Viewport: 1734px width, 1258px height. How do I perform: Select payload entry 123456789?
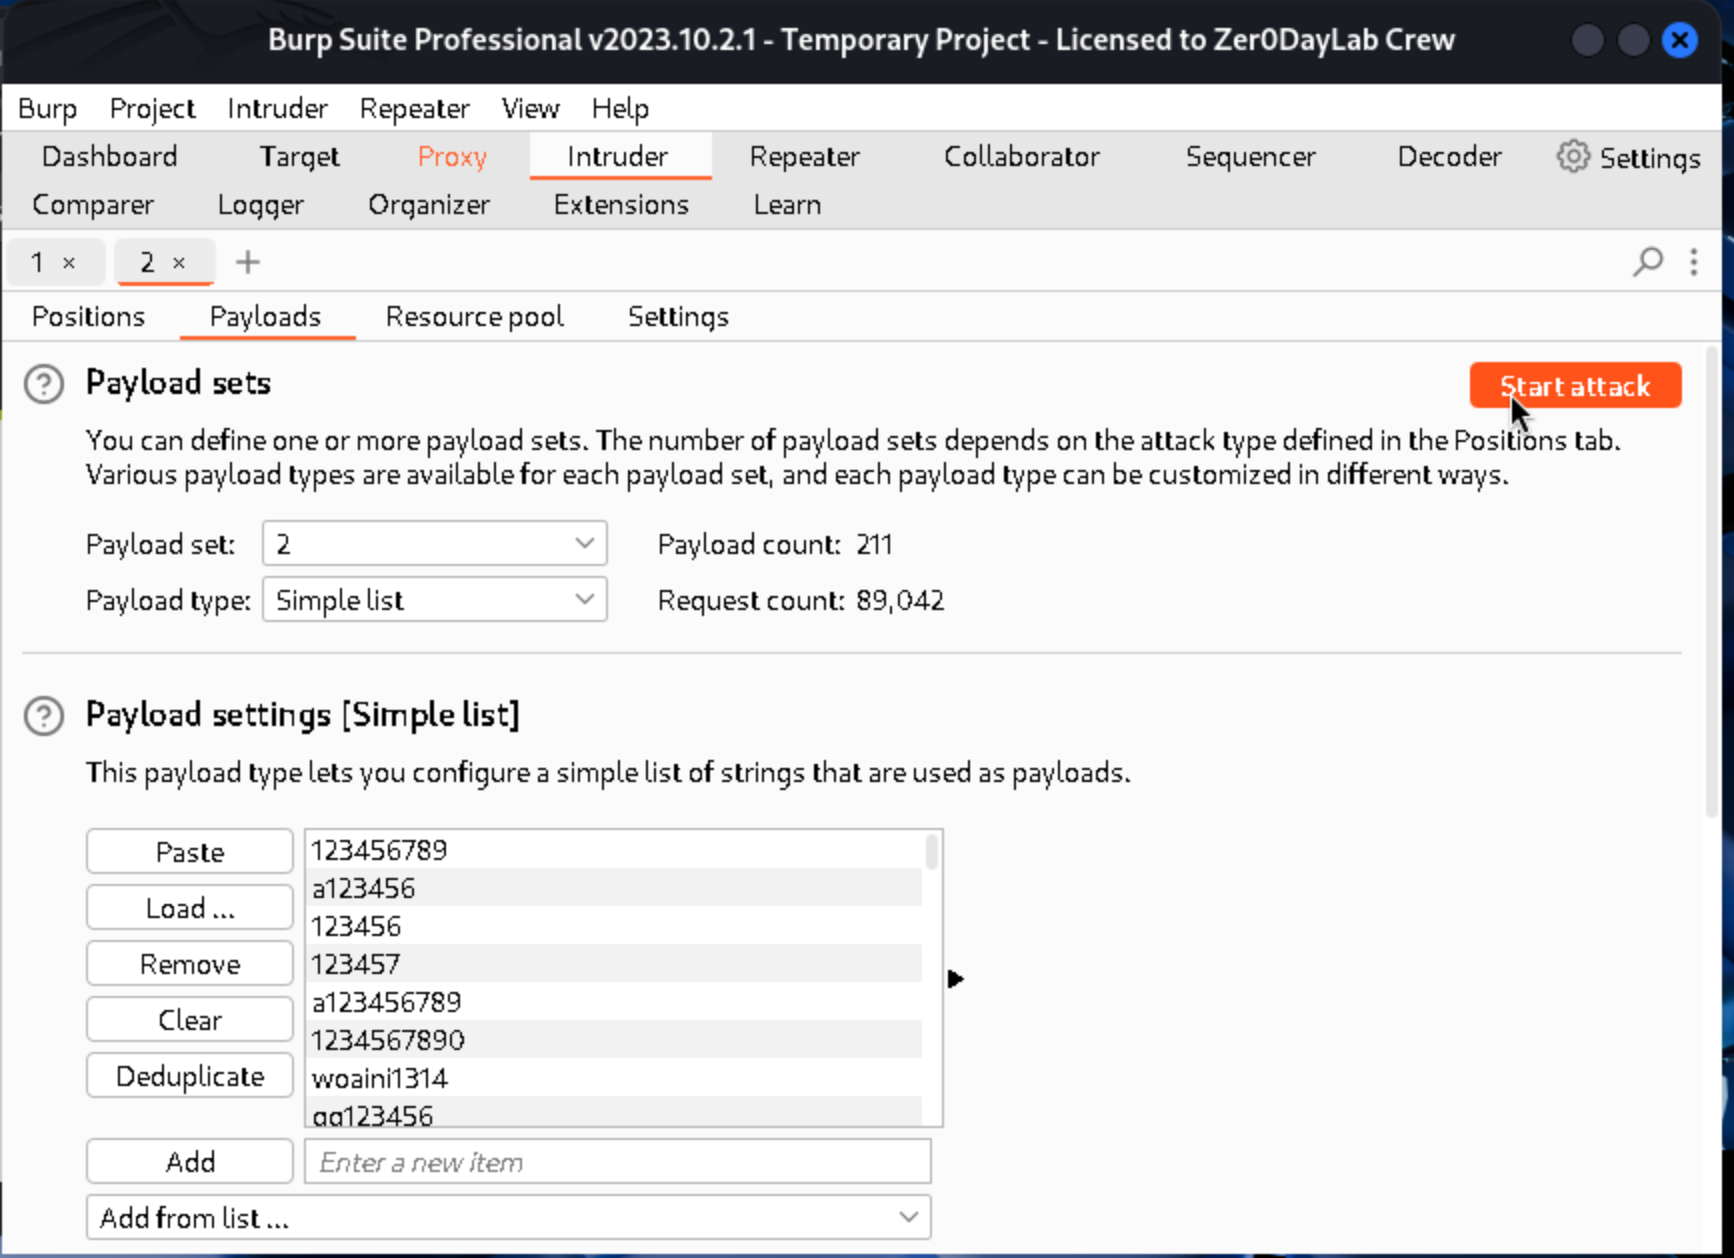click(614, 850)
